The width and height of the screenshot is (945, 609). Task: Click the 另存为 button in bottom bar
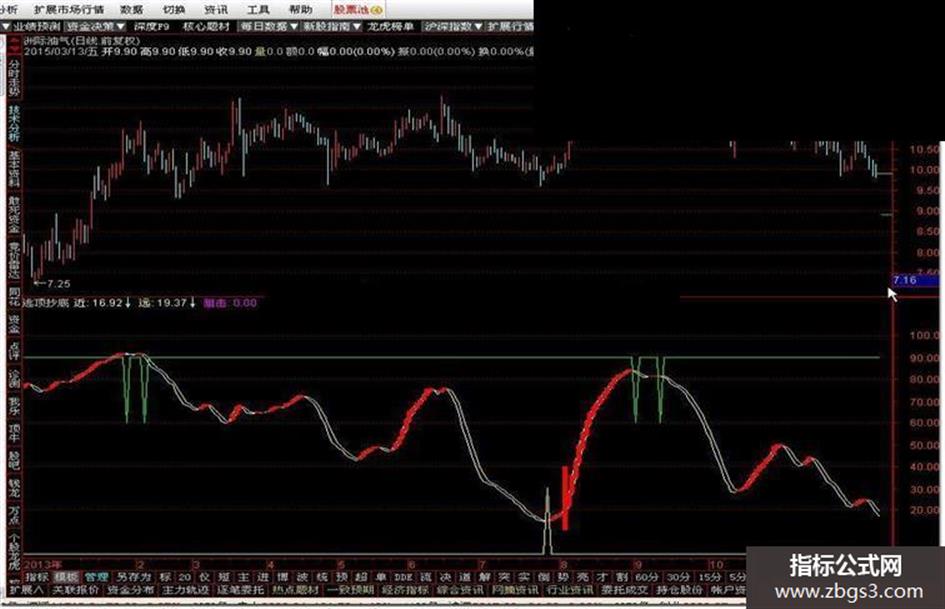pyautogui.click(x=133, y=577)
